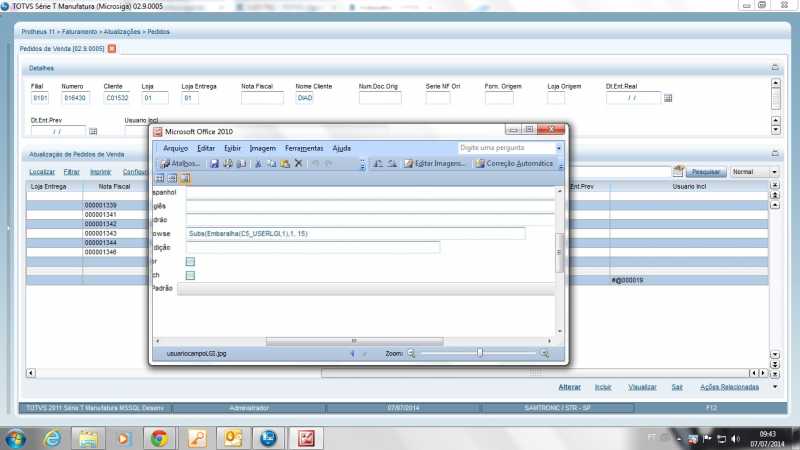Click the Incluir link
The image size is (800, 450).
coord(603,387)
